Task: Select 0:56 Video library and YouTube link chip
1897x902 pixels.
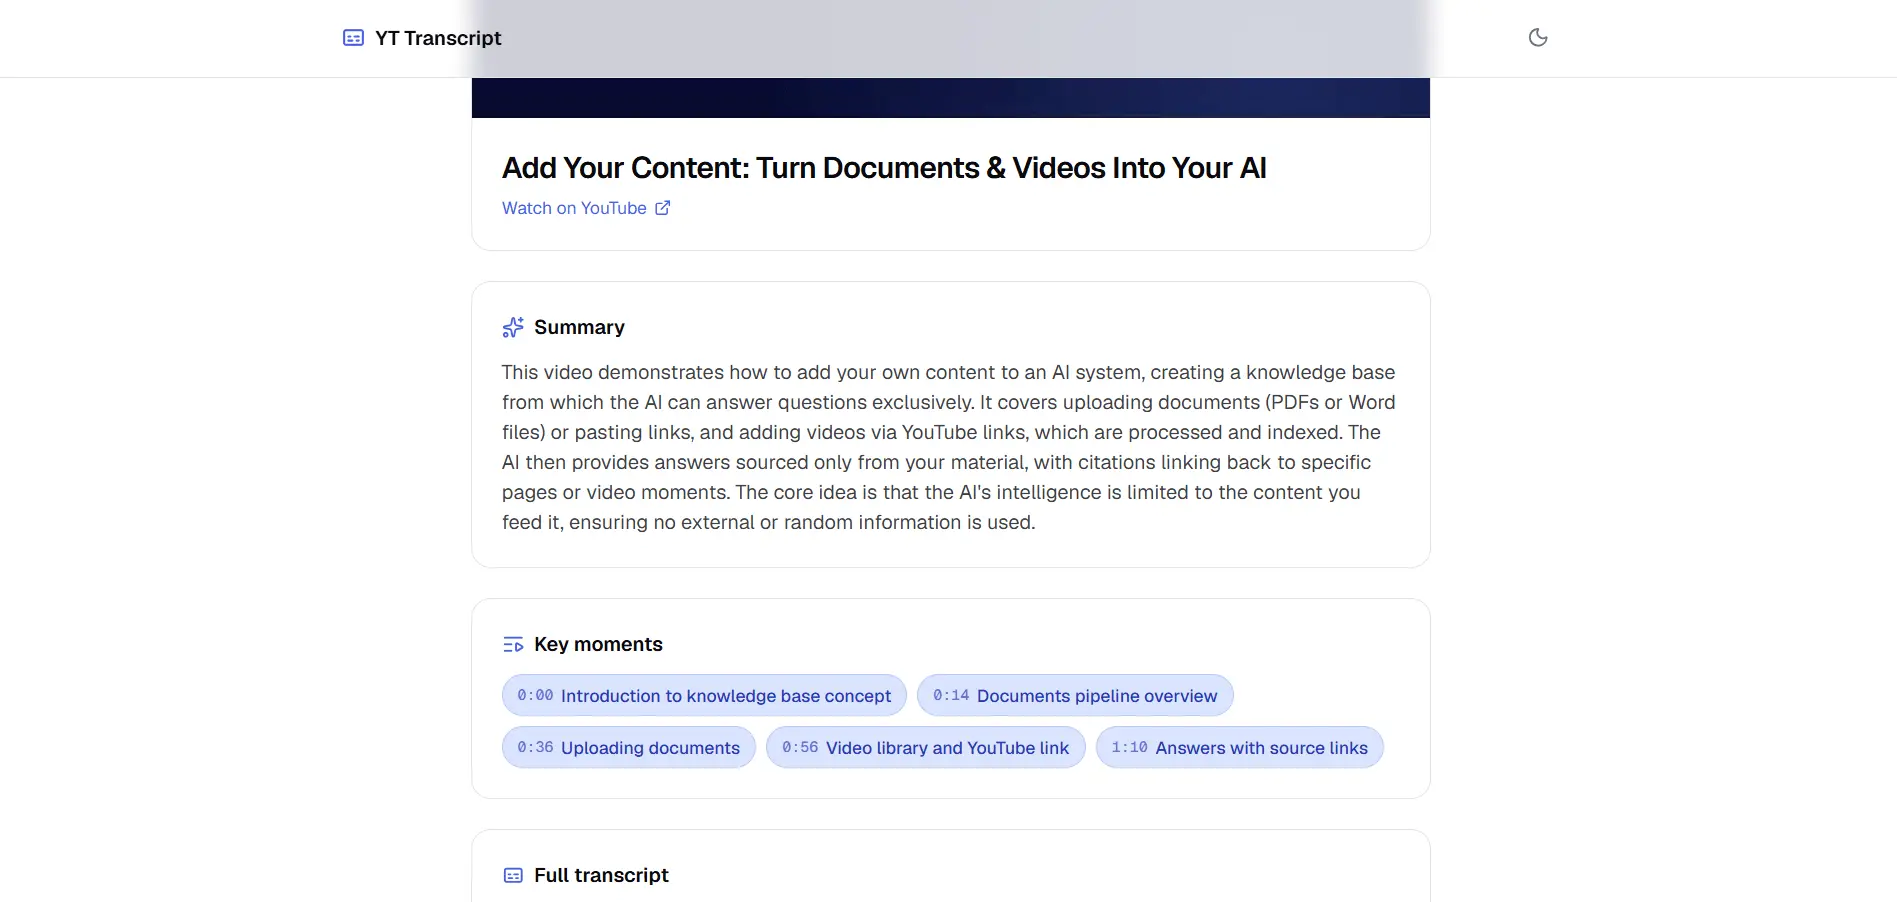Action: [926, 747]
